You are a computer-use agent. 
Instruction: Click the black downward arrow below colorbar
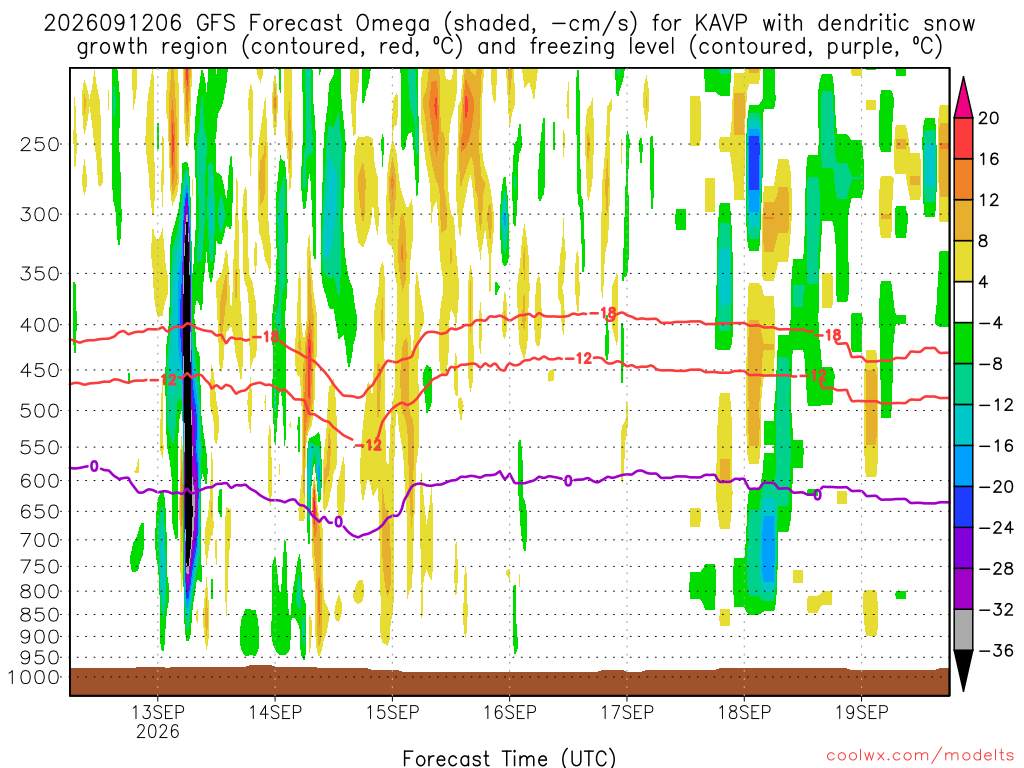963,671
